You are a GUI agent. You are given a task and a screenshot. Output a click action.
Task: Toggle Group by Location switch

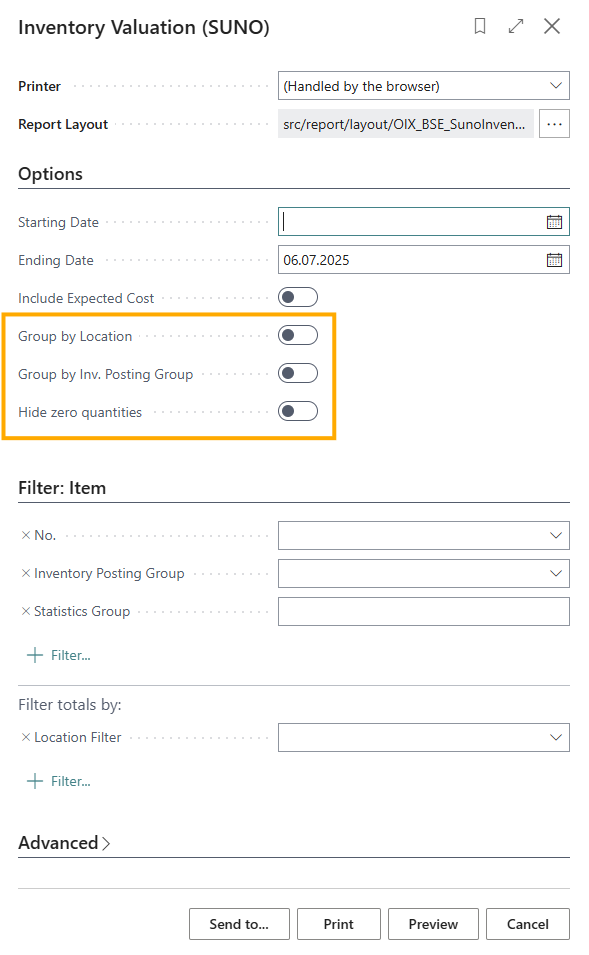pos(298,335)
